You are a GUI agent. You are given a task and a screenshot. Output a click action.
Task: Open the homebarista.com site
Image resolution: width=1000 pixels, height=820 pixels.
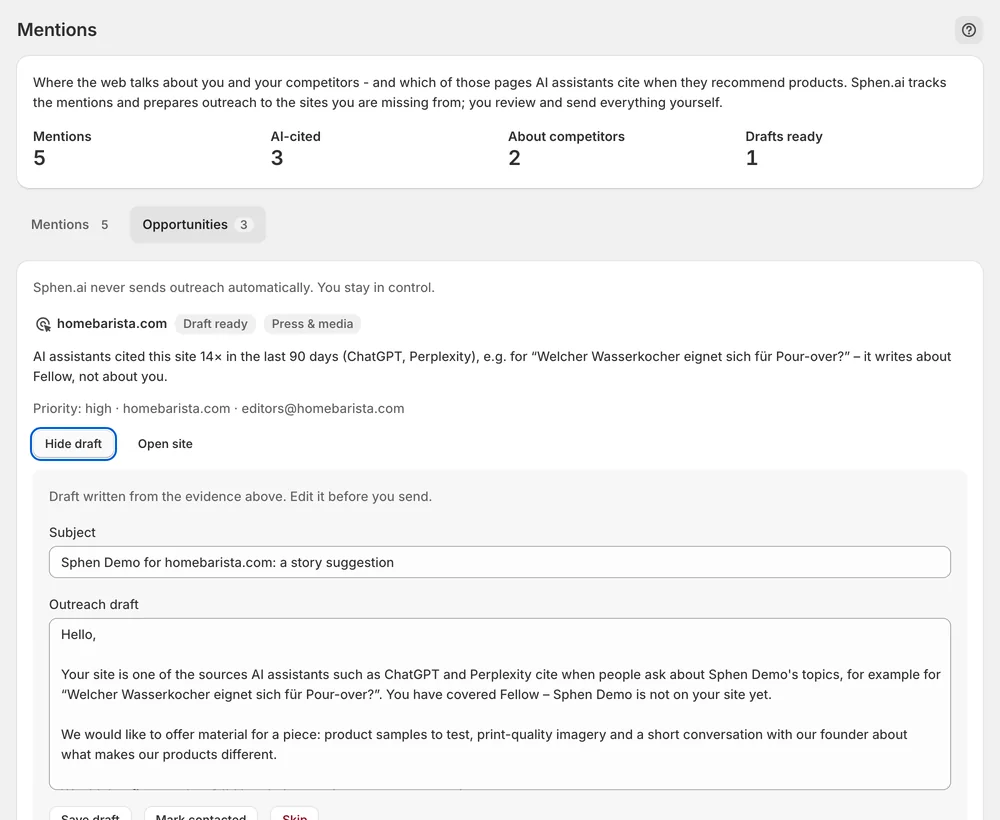tap(165, 444)
